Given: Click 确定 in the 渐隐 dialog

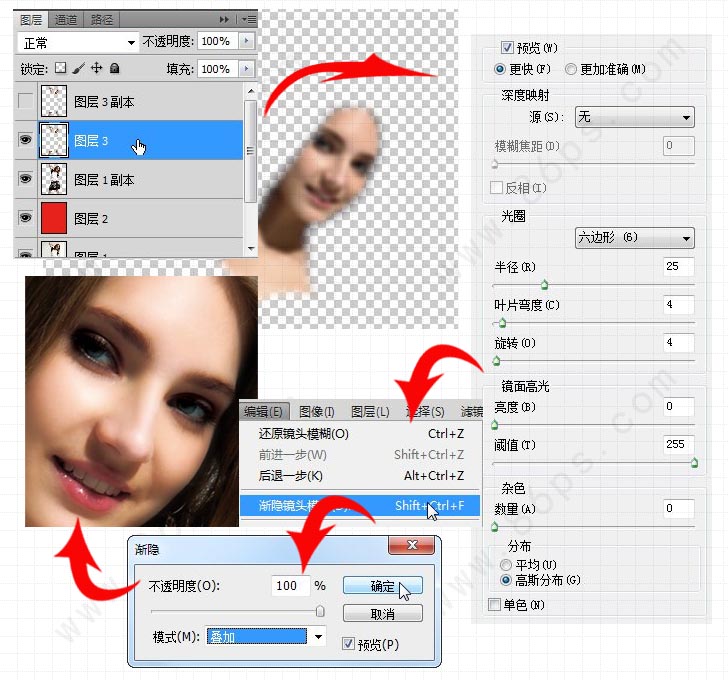Looking at the screenshot, I should pos(383,586).
